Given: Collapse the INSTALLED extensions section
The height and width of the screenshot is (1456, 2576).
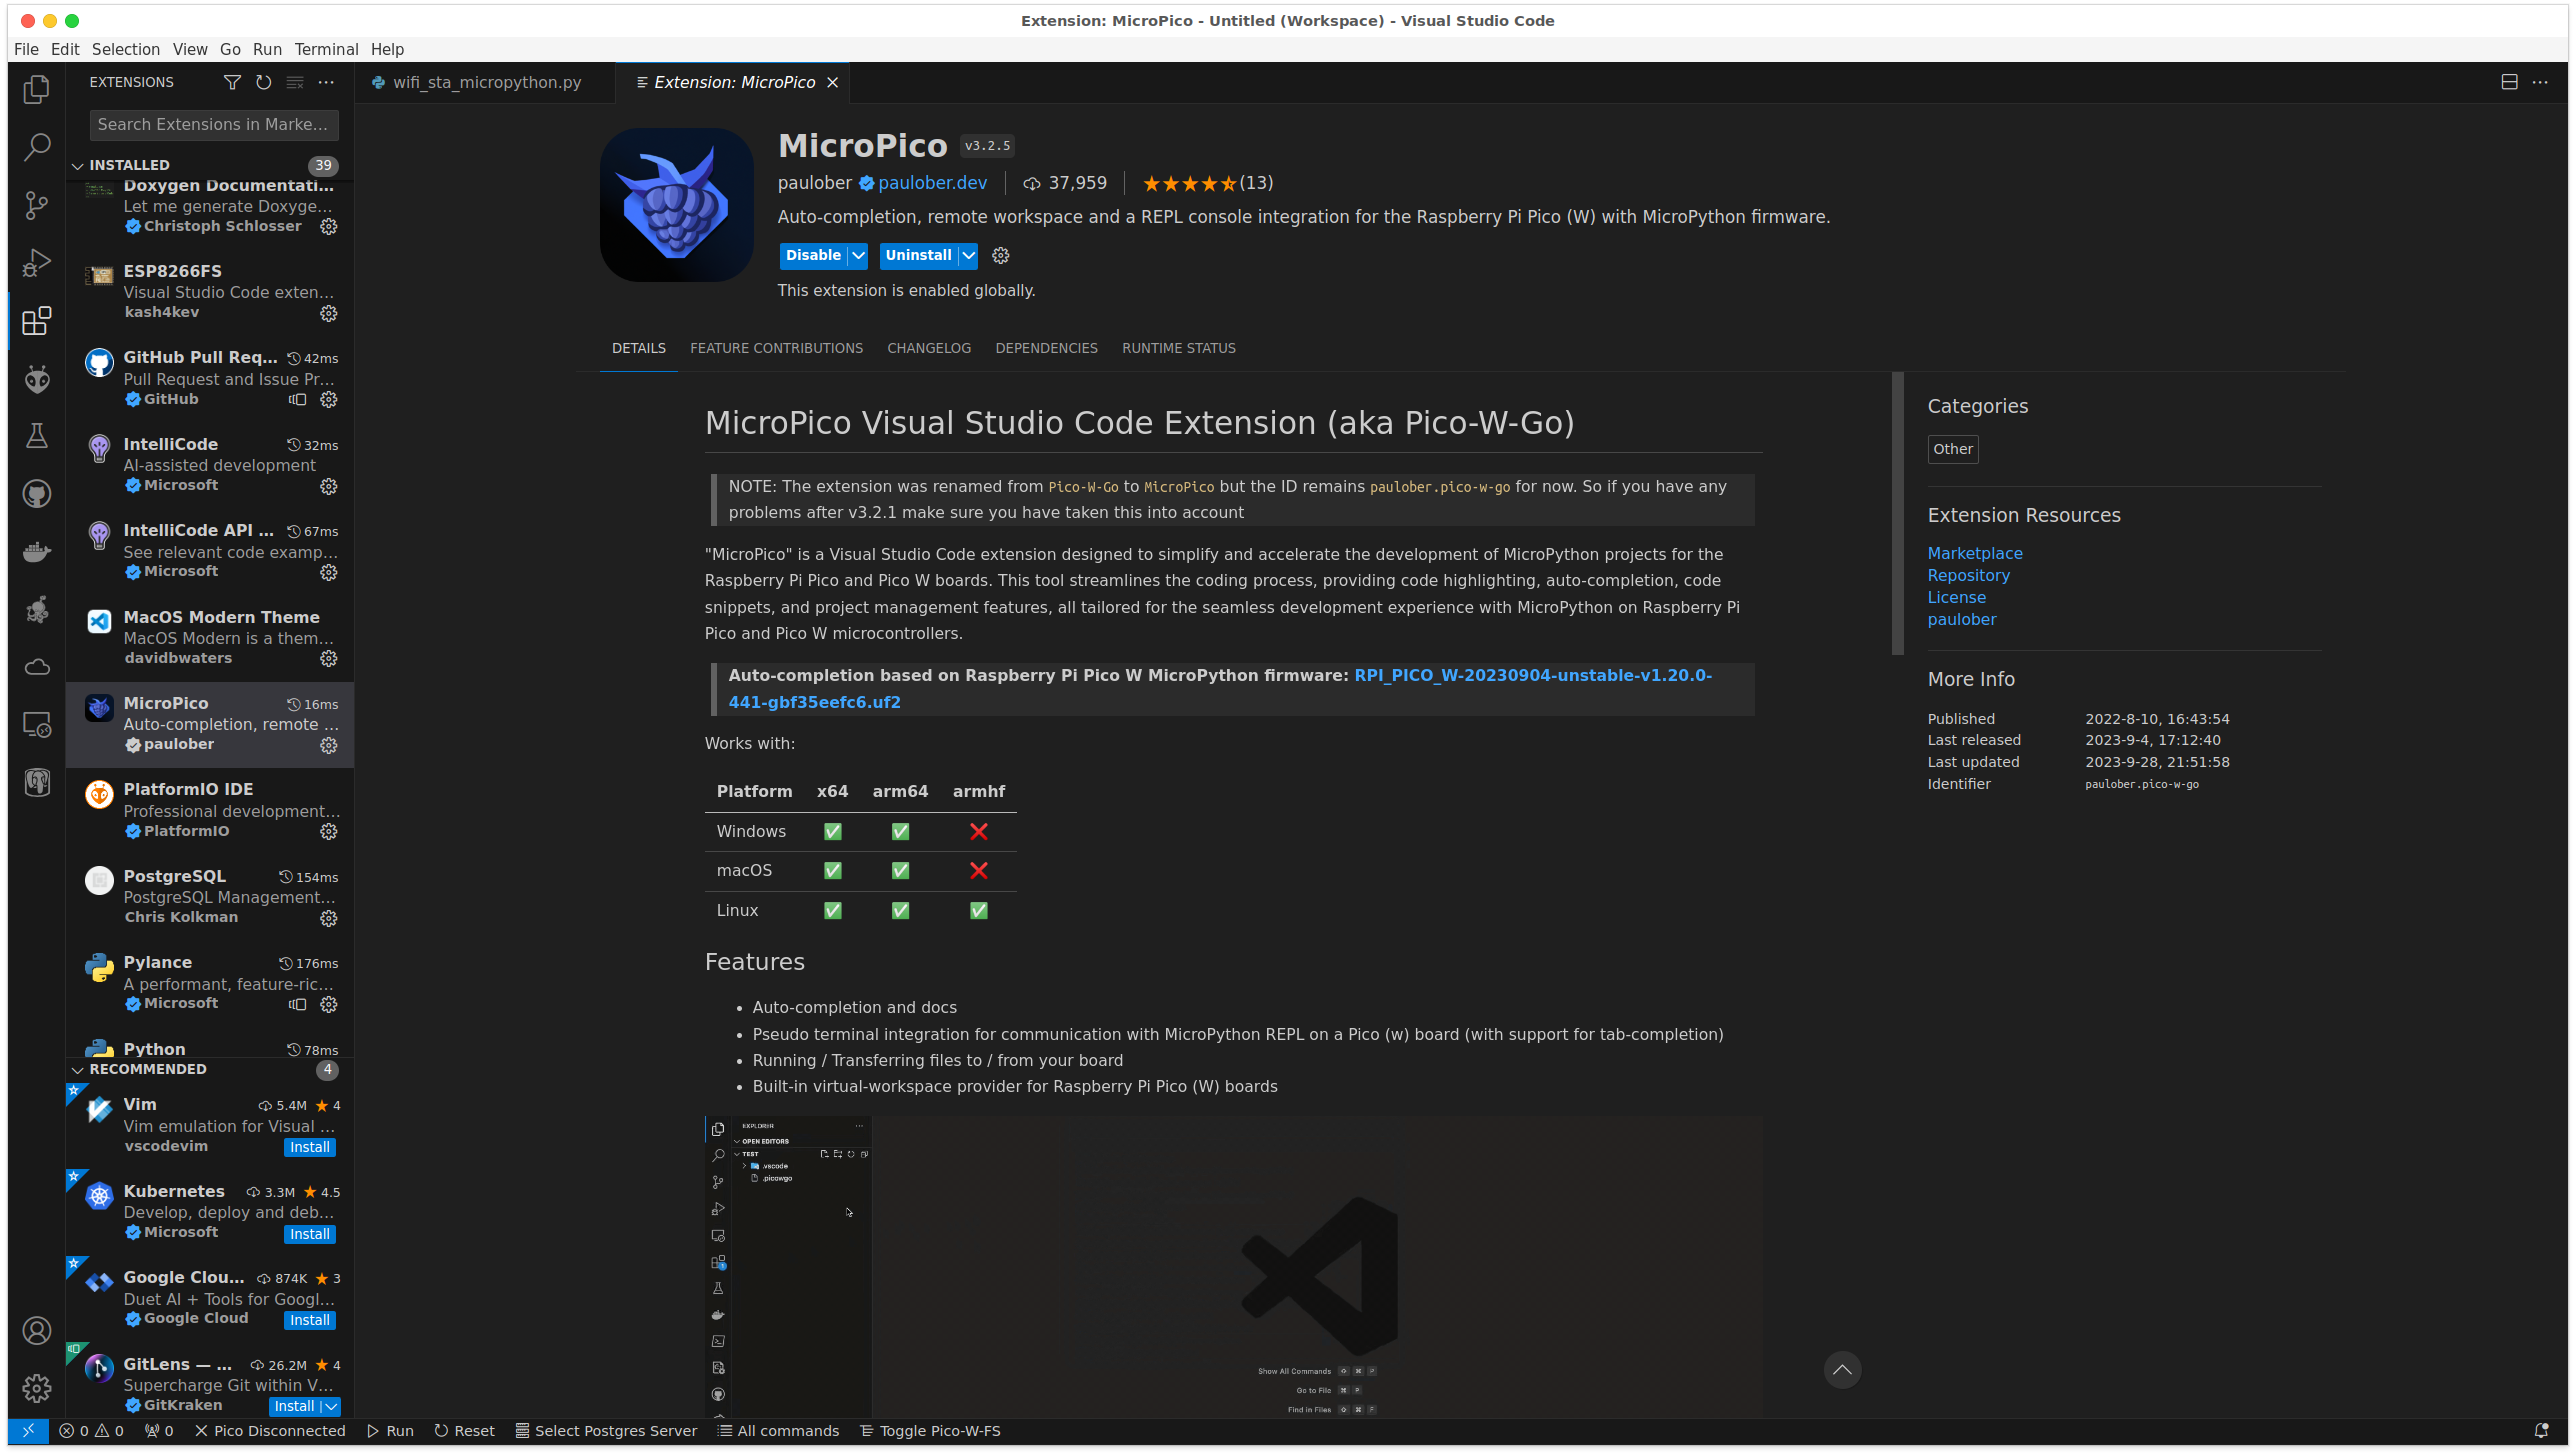Looking at the screenshot, I should [x=78, y=165].
